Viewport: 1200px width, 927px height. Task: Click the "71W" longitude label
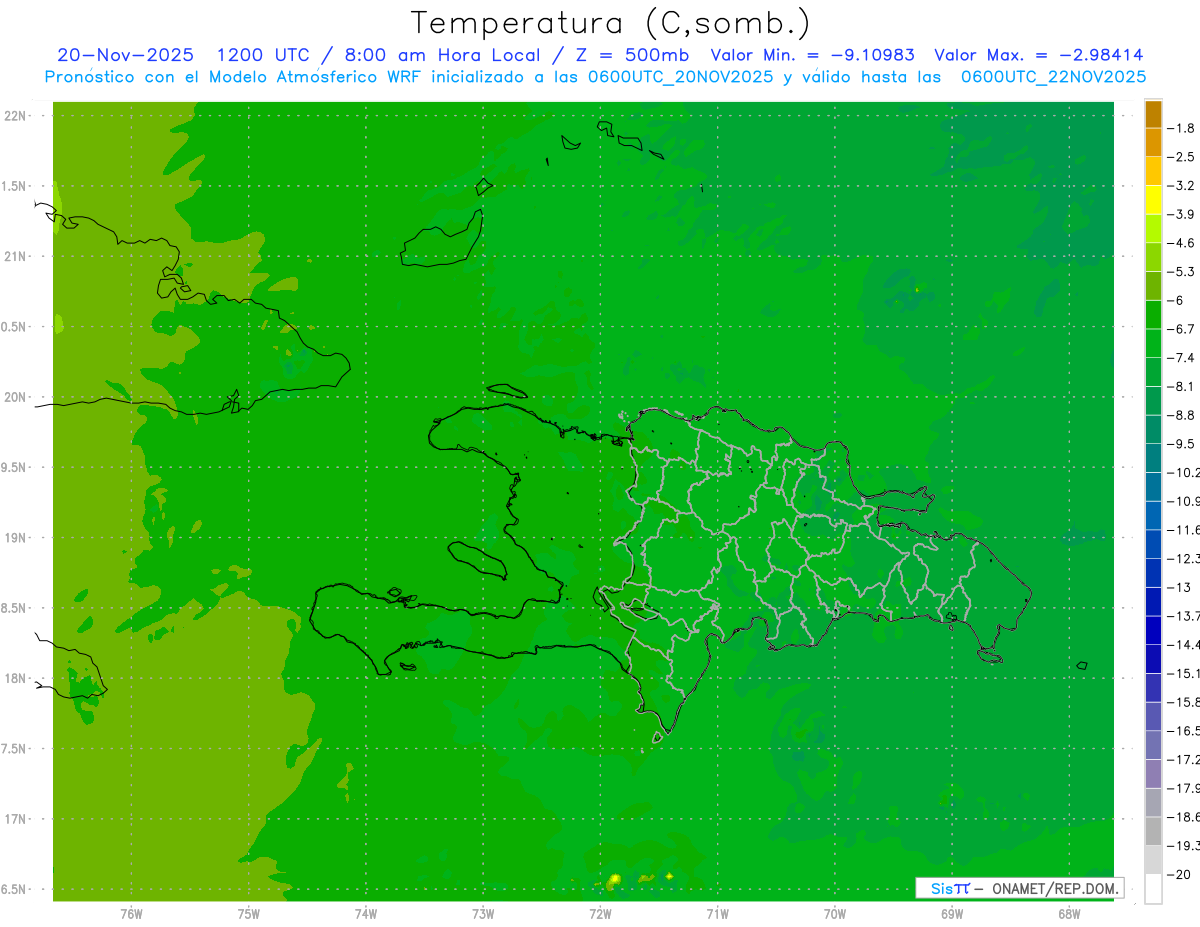click(717, 914)
